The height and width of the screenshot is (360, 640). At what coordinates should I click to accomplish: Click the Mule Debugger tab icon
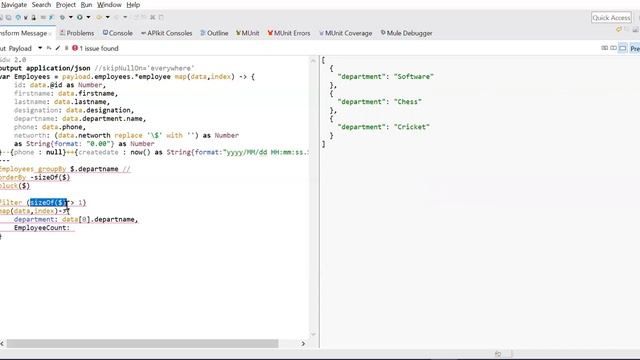(x=383, y=33)
